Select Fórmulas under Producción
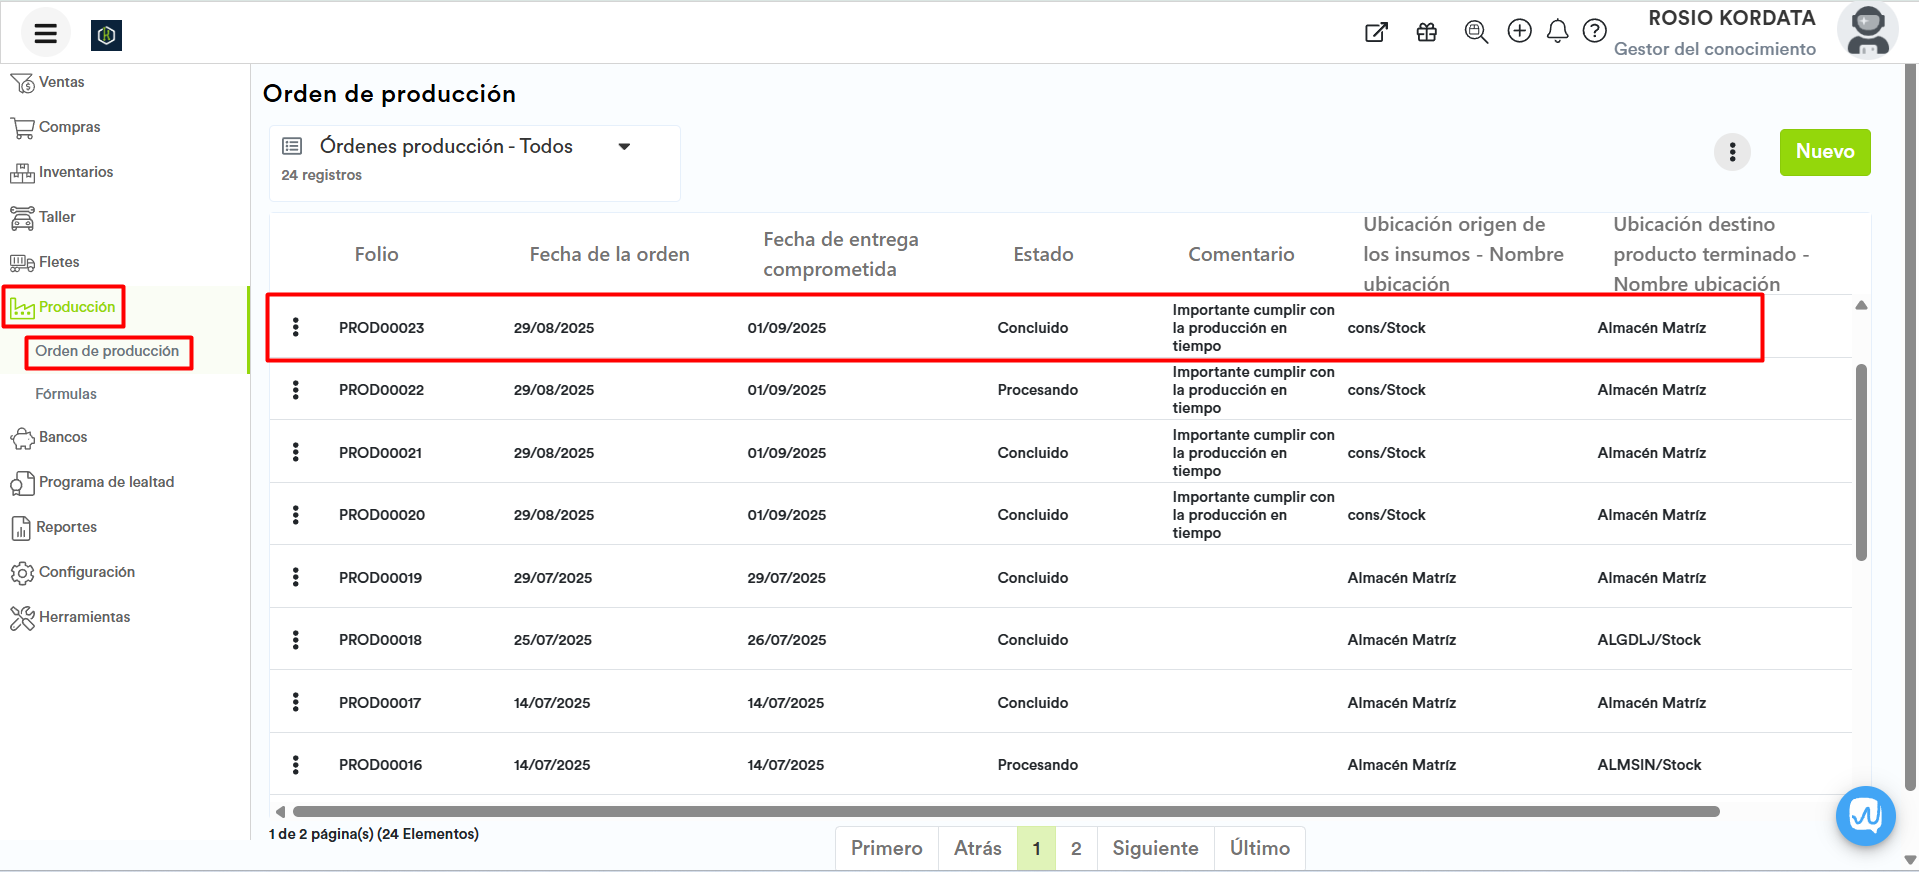The width and height of the screenshot is (1919, 872). (66, 394)
